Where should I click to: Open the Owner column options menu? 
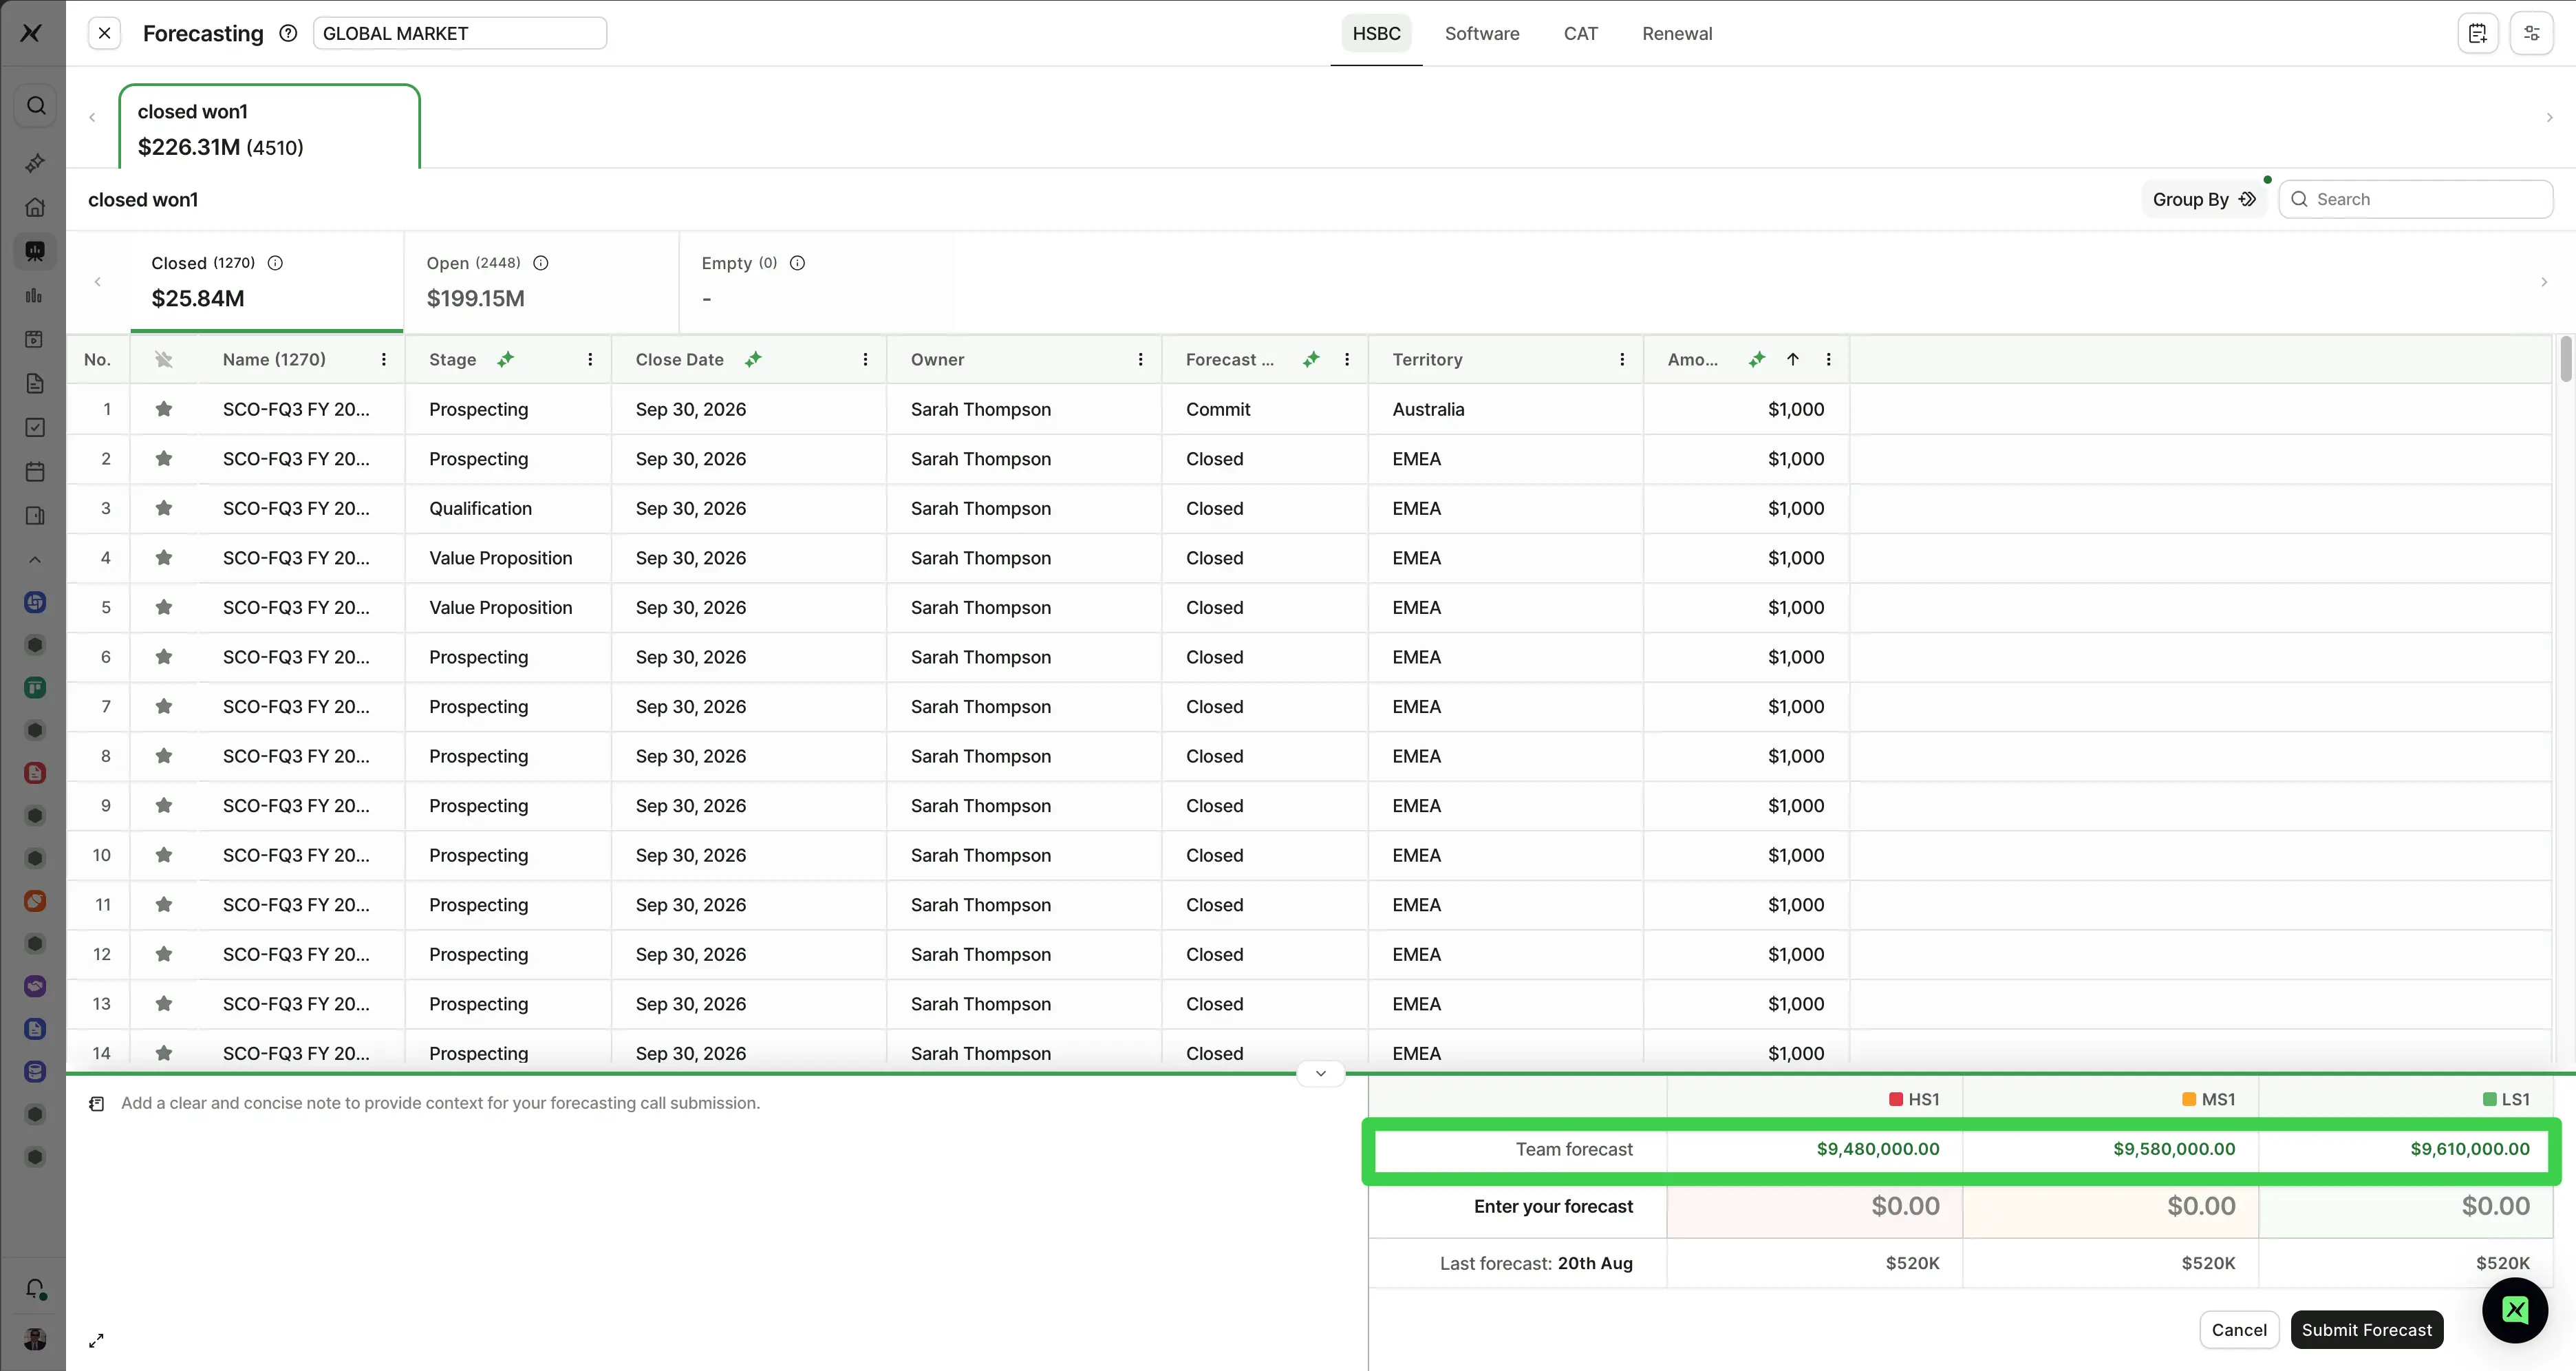pos(1140,359)
